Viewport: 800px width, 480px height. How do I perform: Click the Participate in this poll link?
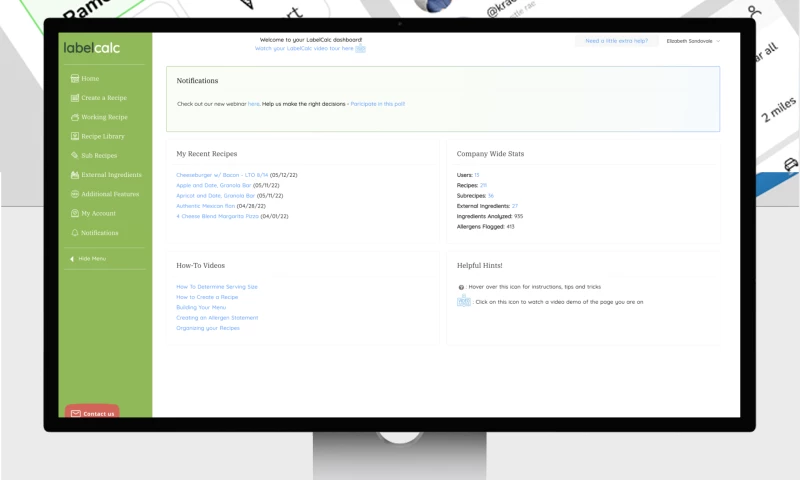click(377, 104)
